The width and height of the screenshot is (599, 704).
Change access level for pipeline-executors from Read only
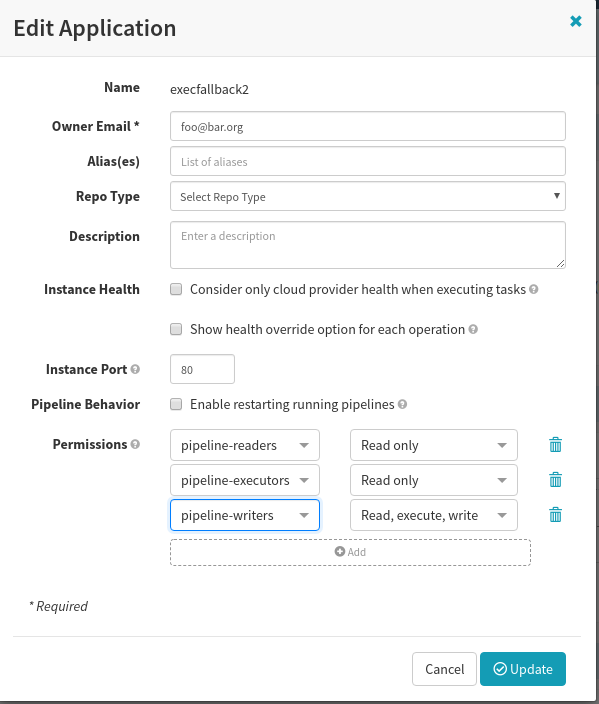point(434,480)
